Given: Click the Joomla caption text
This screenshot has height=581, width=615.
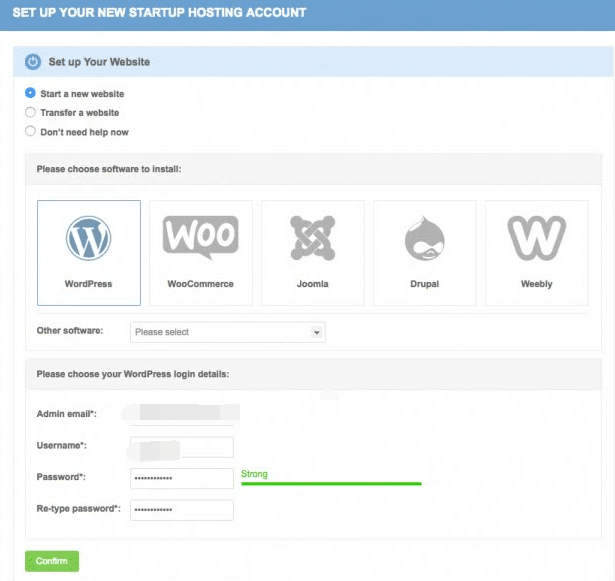Looking at the screenshot, I should [x=313, y=284].
